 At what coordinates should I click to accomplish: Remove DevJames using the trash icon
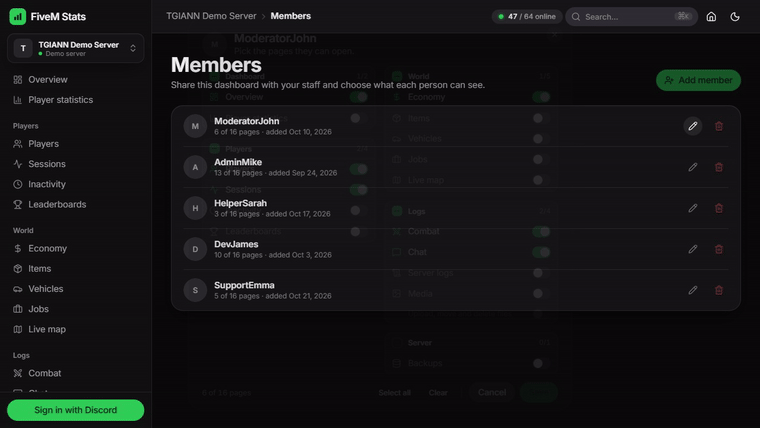(x=719, y=249)
